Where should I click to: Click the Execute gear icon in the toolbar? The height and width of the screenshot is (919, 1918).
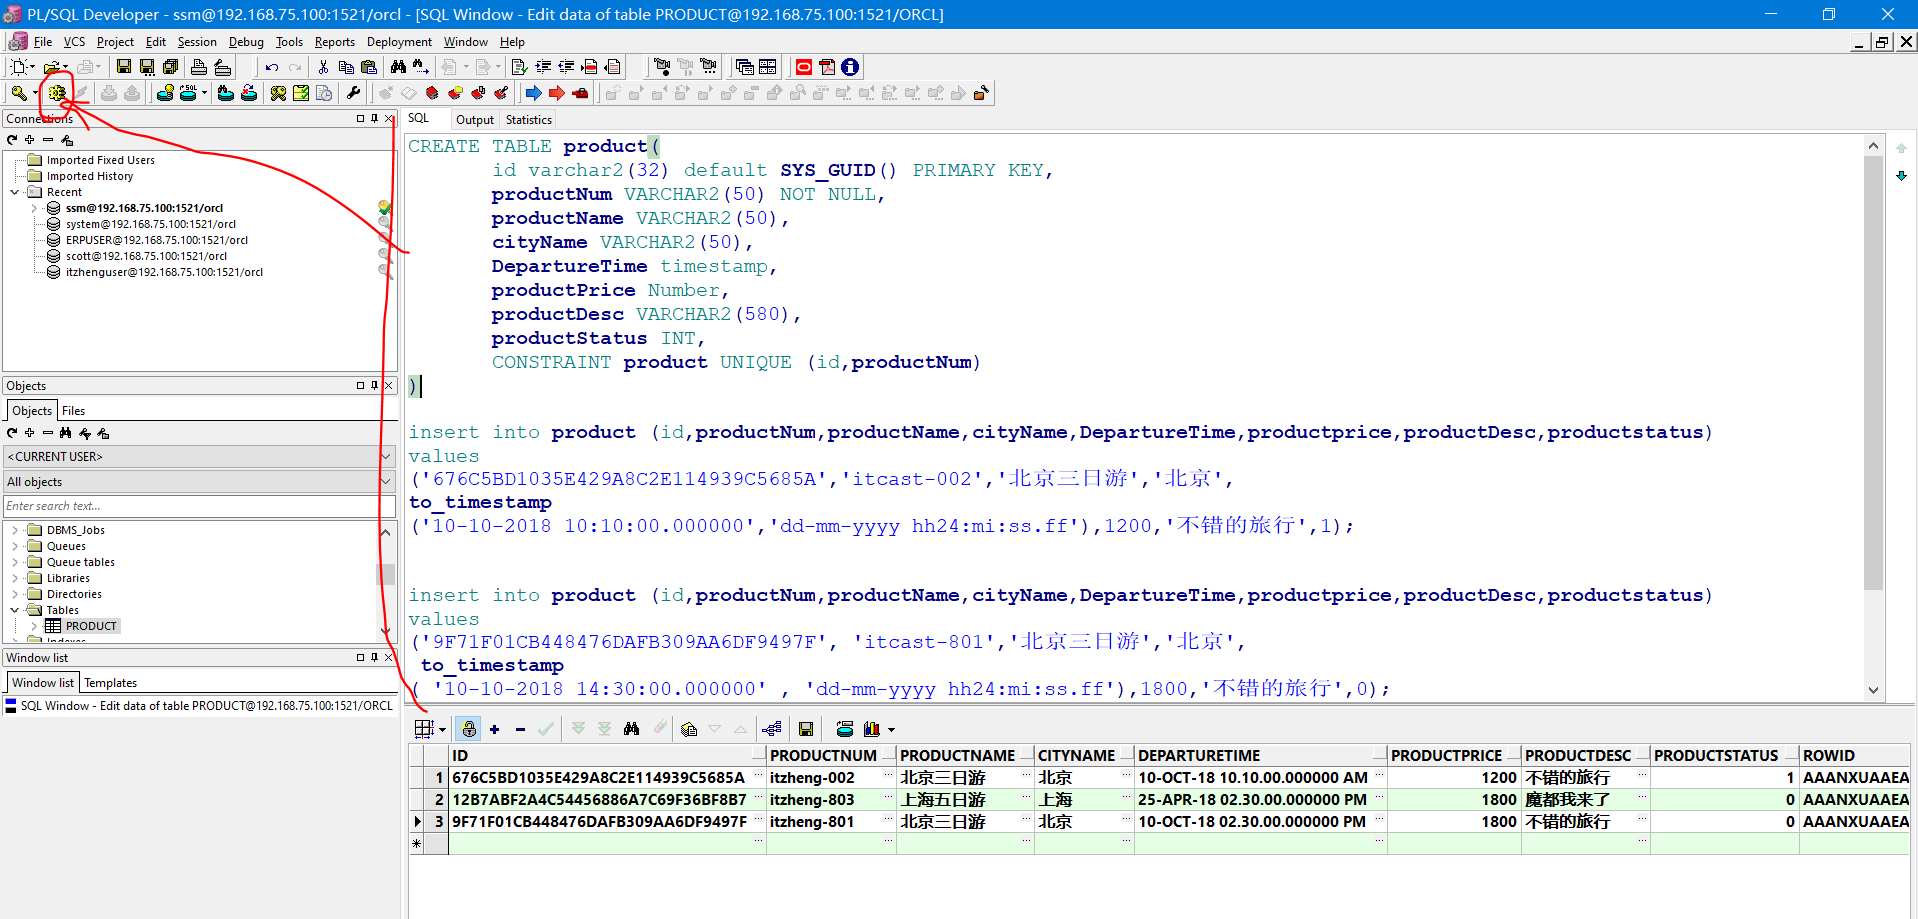tap(57, 93)
